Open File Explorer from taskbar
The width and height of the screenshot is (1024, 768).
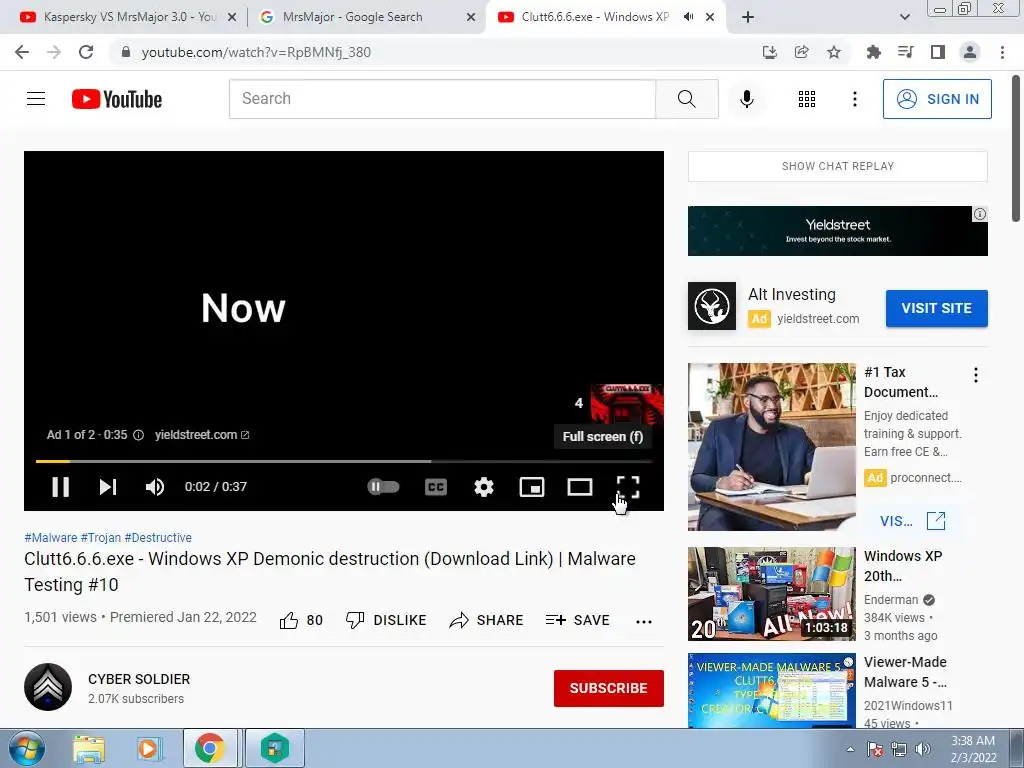(x=88, y=748)
